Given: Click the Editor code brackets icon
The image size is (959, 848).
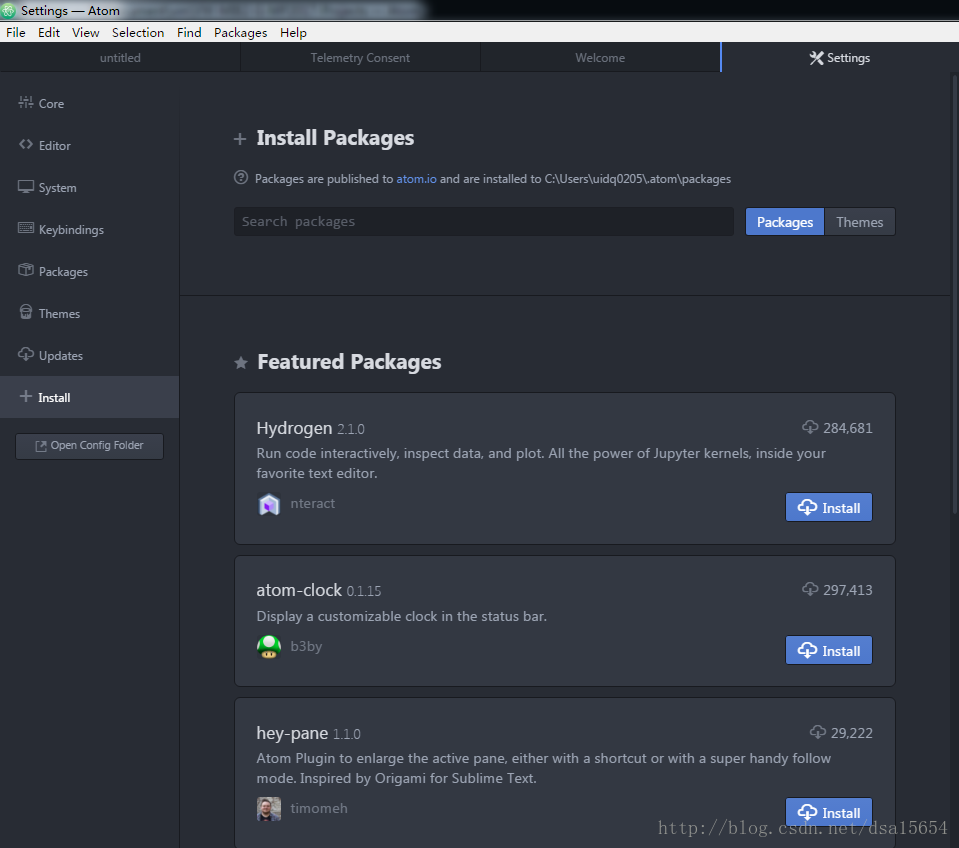Looking at the screenshot, I should point(26,144).
